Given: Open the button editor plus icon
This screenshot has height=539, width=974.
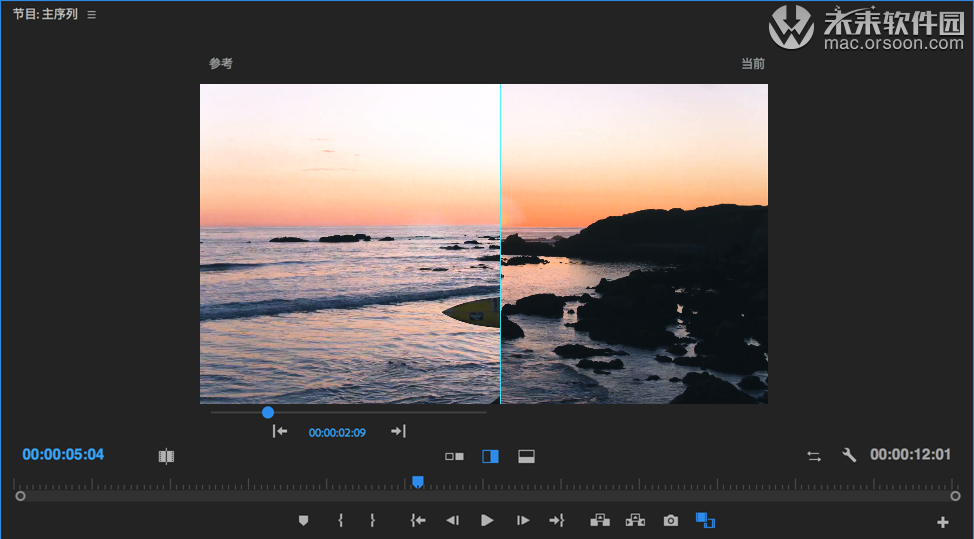Looking at the screenshot, I should pos(943,522).
